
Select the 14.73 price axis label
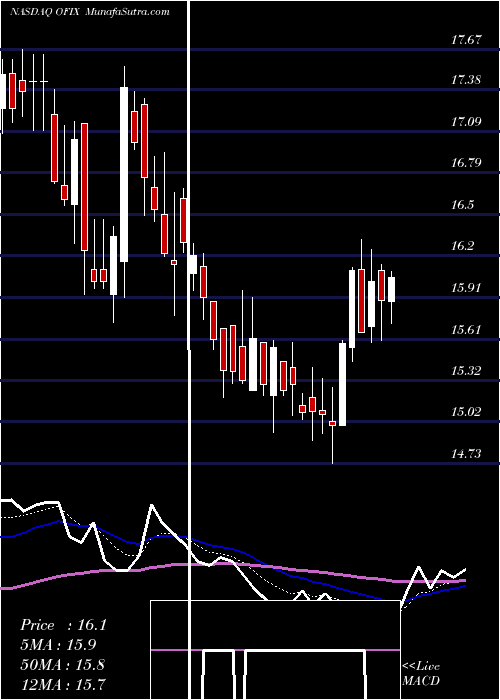tap(466, 454)
